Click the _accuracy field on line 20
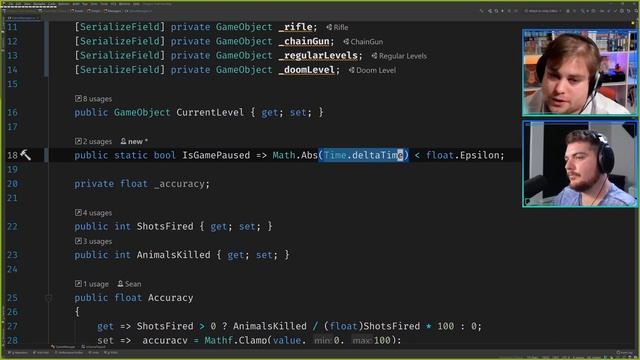The image size is (640, 360). coord(179,184)
